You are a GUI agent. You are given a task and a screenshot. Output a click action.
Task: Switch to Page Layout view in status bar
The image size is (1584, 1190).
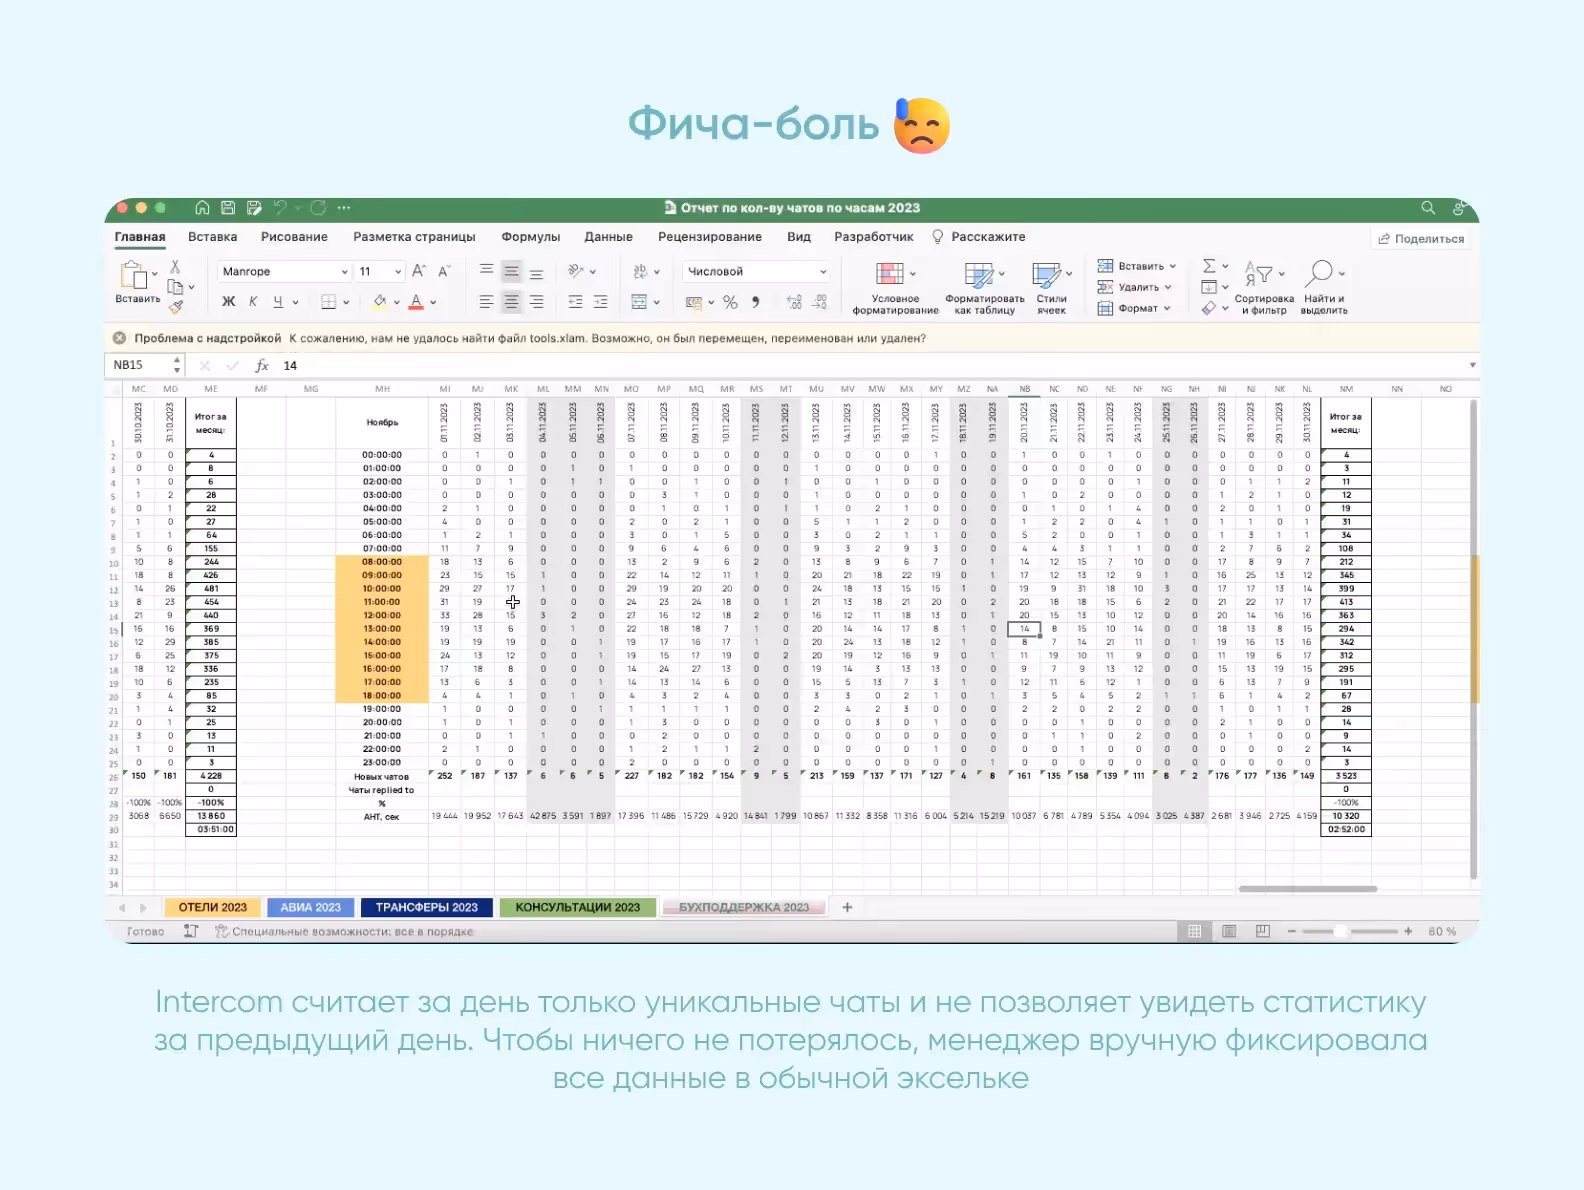(1229, 931)
